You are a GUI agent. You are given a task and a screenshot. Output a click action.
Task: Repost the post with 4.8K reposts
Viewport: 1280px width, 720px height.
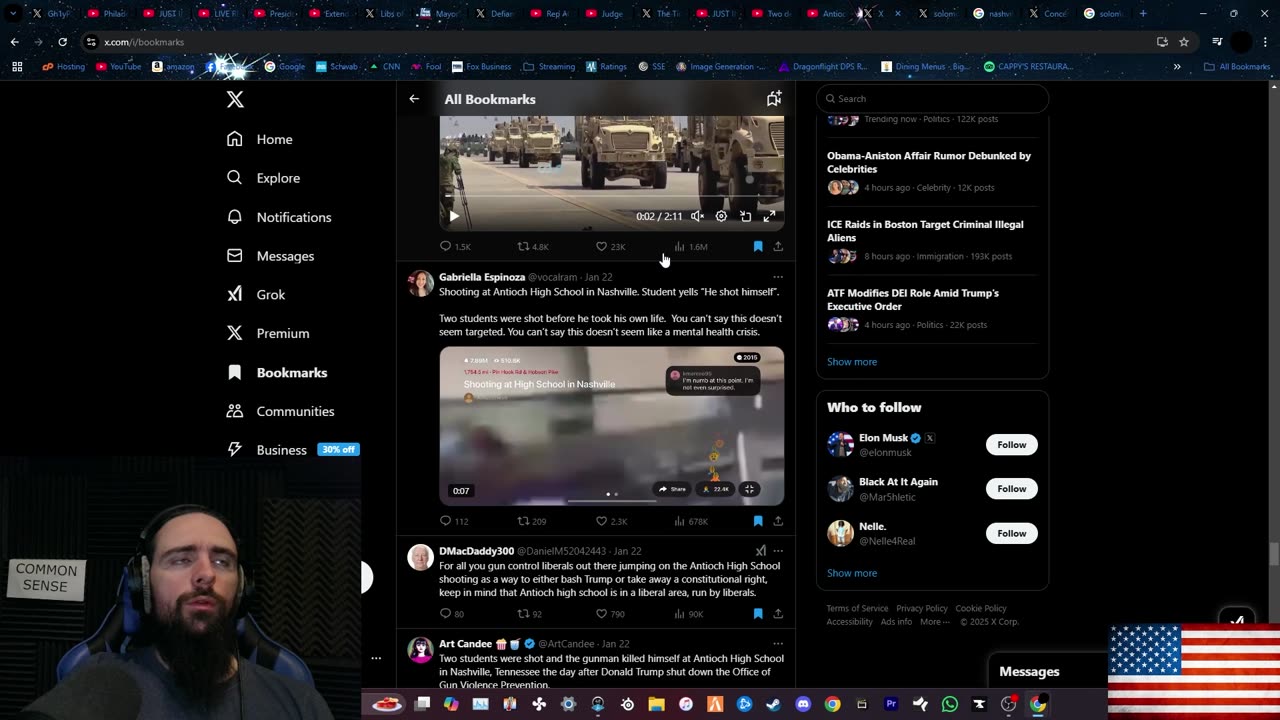click(532, 246)
